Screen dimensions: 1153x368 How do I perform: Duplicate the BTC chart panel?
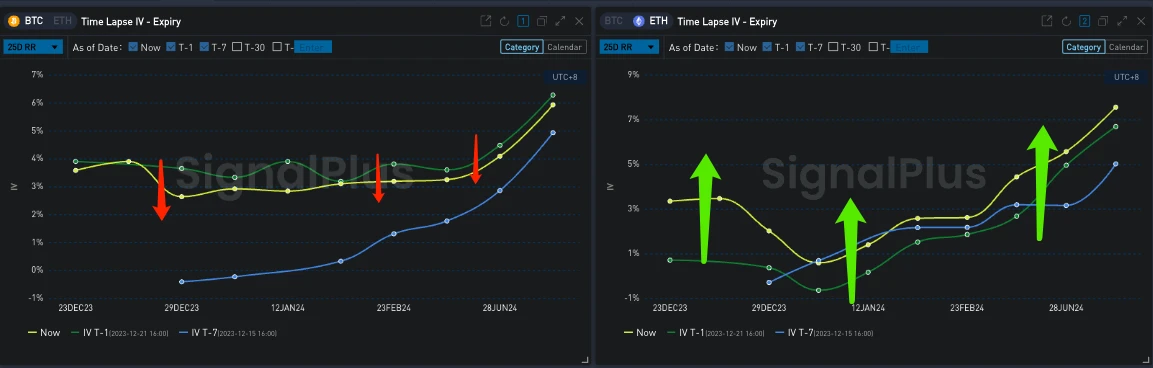click(542, 21)
